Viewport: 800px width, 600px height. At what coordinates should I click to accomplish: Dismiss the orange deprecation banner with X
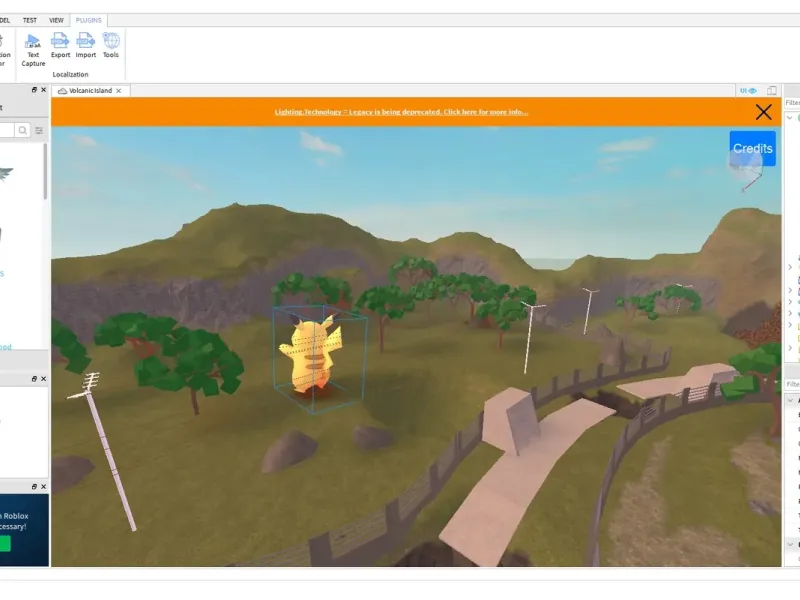[x=763, y=112]
